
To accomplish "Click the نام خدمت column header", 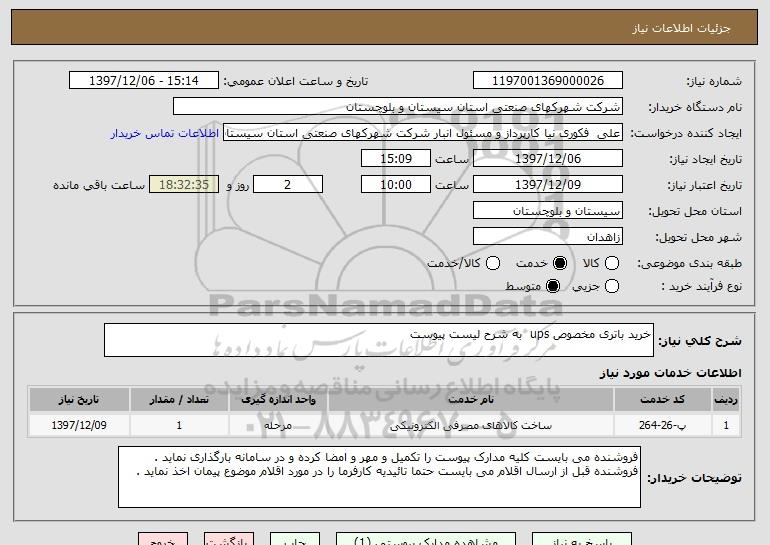I will 471,400.
